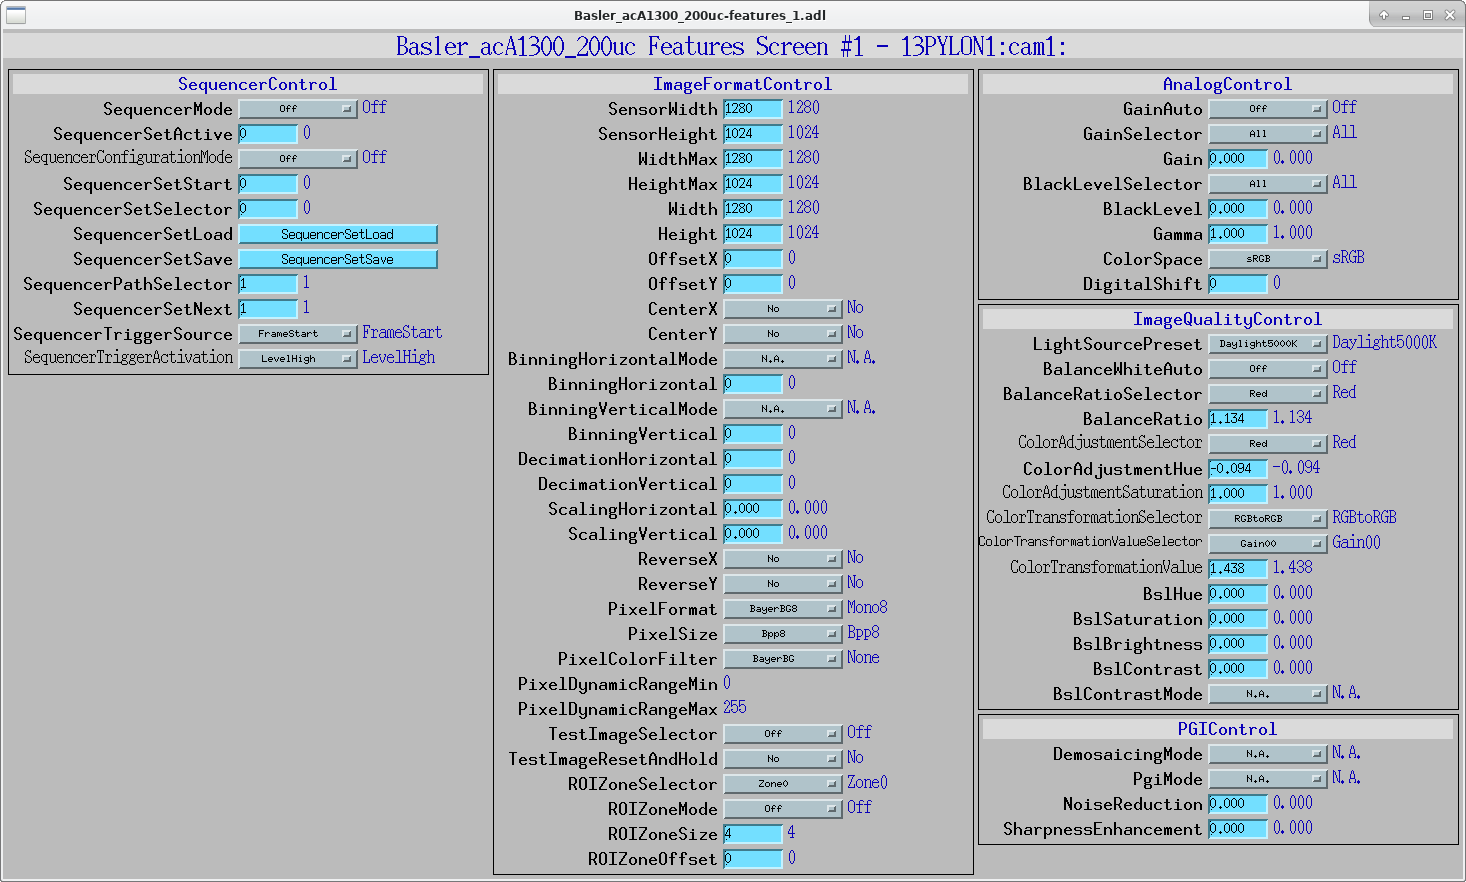Open the SequencerConfigurationMode dropdown
This screenshot has height=882, width=1466.
pos(298,158)
